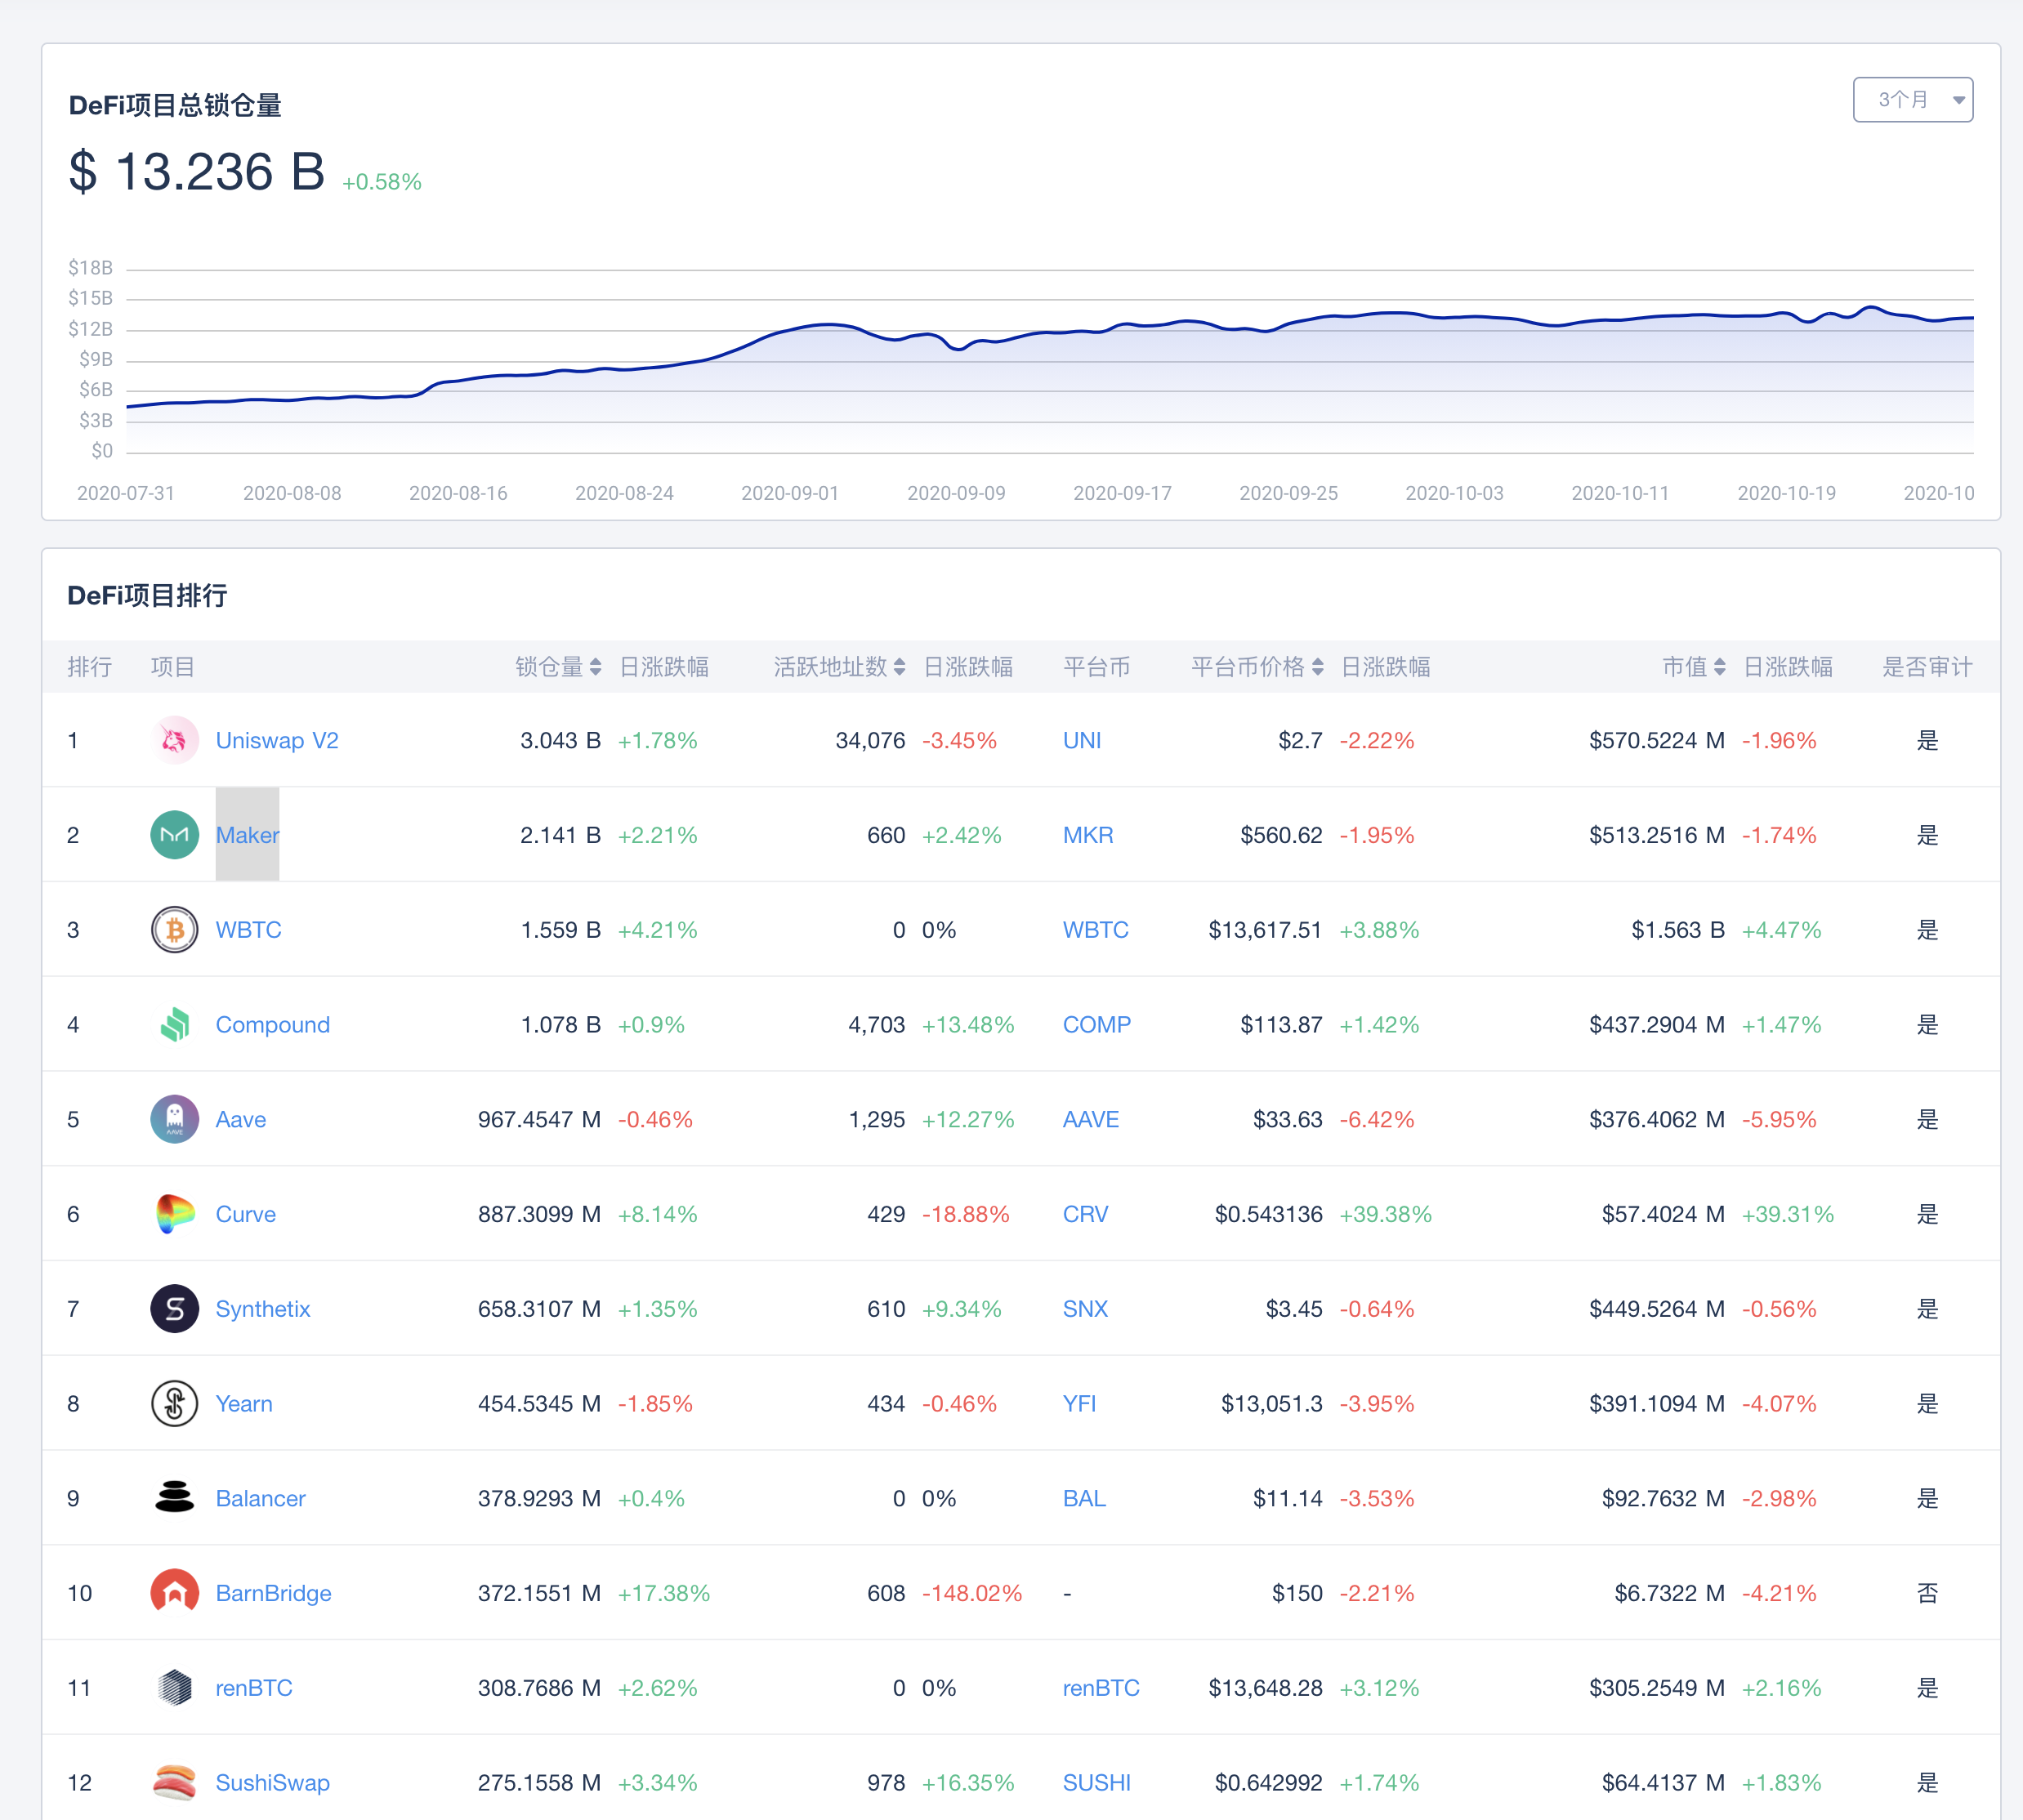Click the Uniswap V2 unicorn logo

pyautogui.click(x=174, y=740)
